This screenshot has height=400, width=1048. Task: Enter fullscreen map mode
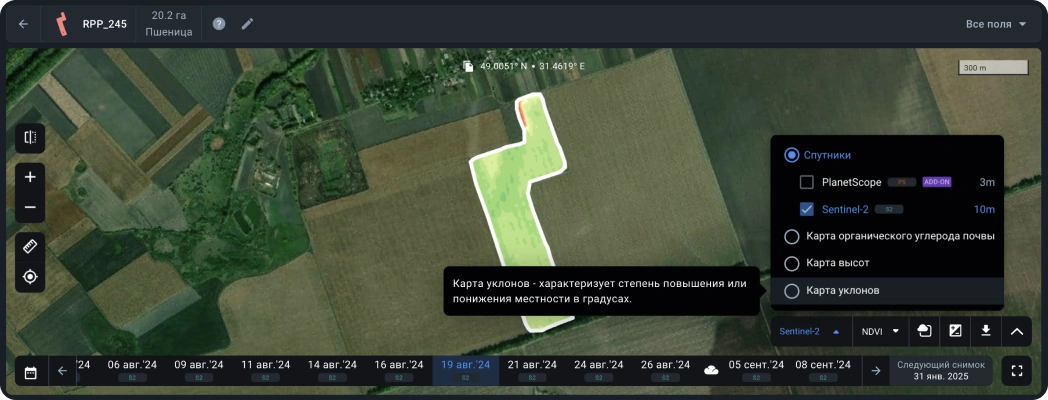[1017, 371]
